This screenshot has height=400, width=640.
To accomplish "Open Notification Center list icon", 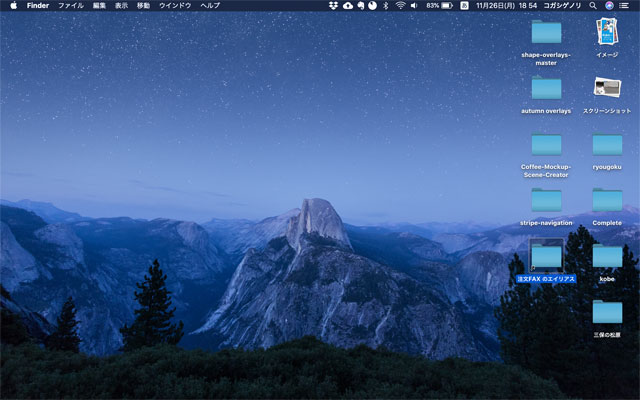I will pyautogui.click(x=624, y=6).
